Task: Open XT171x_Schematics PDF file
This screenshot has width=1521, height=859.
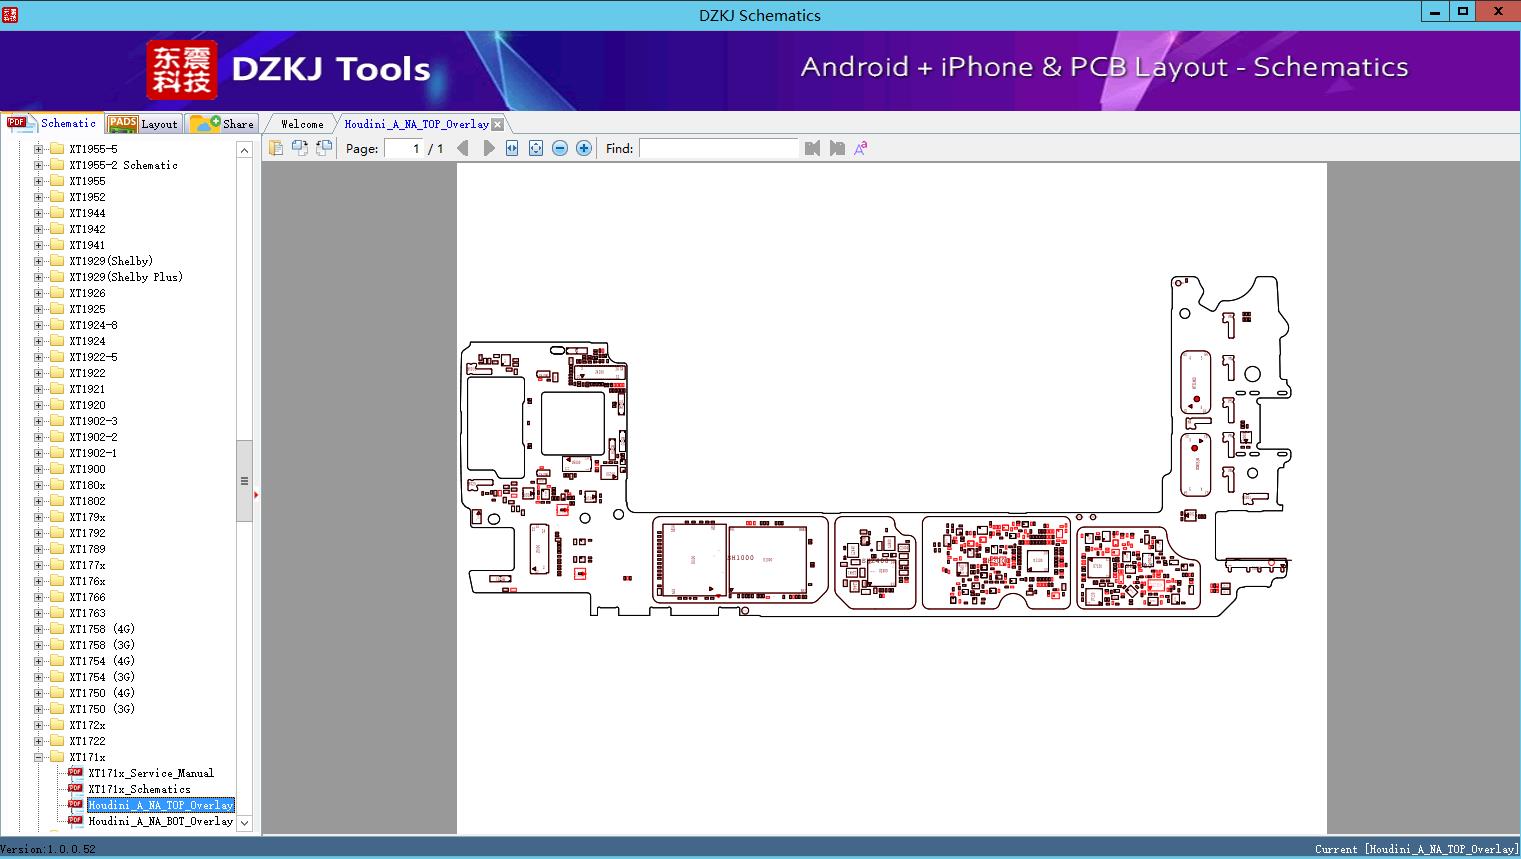Action: pyautogui.click(x=139, y=789)
